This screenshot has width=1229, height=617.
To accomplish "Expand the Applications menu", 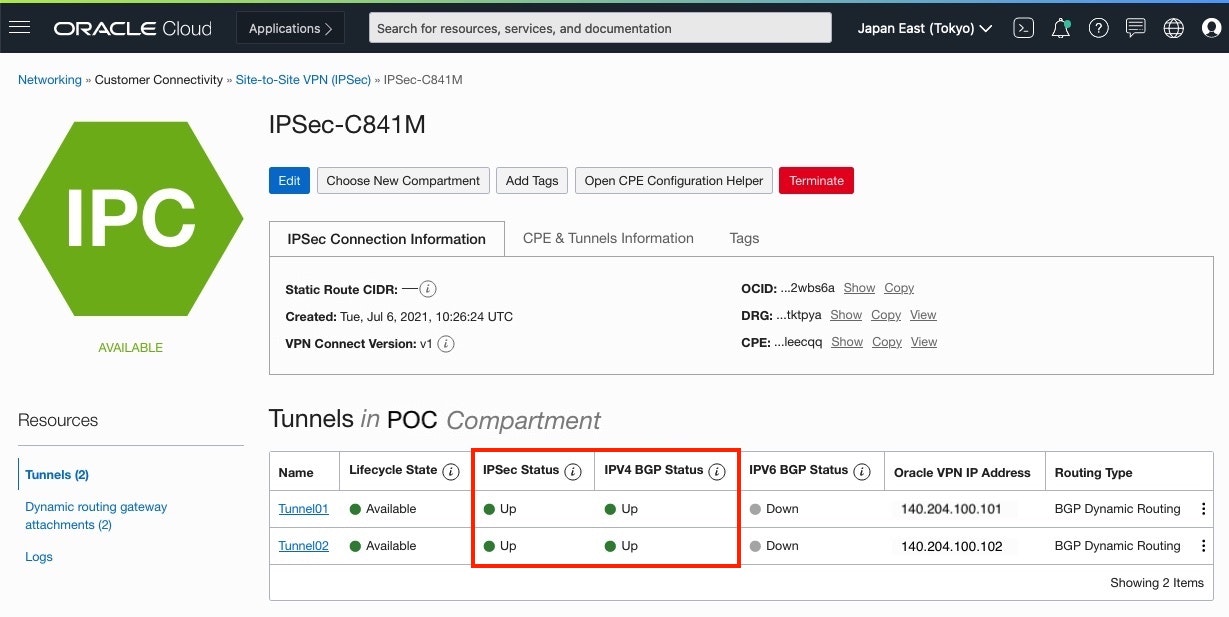I will pyautogui.click(x=290, y=28).
